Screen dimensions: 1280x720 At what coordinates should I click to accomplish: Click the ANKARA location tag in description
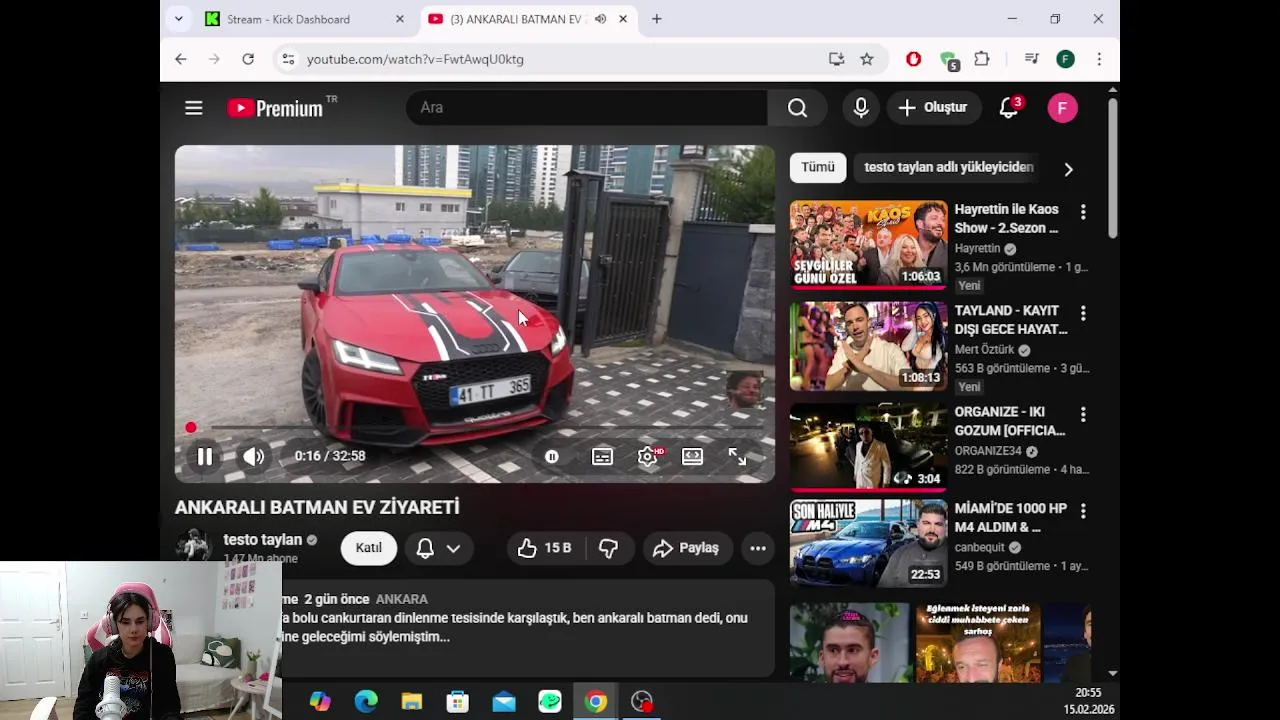click(x=402, y=599)
